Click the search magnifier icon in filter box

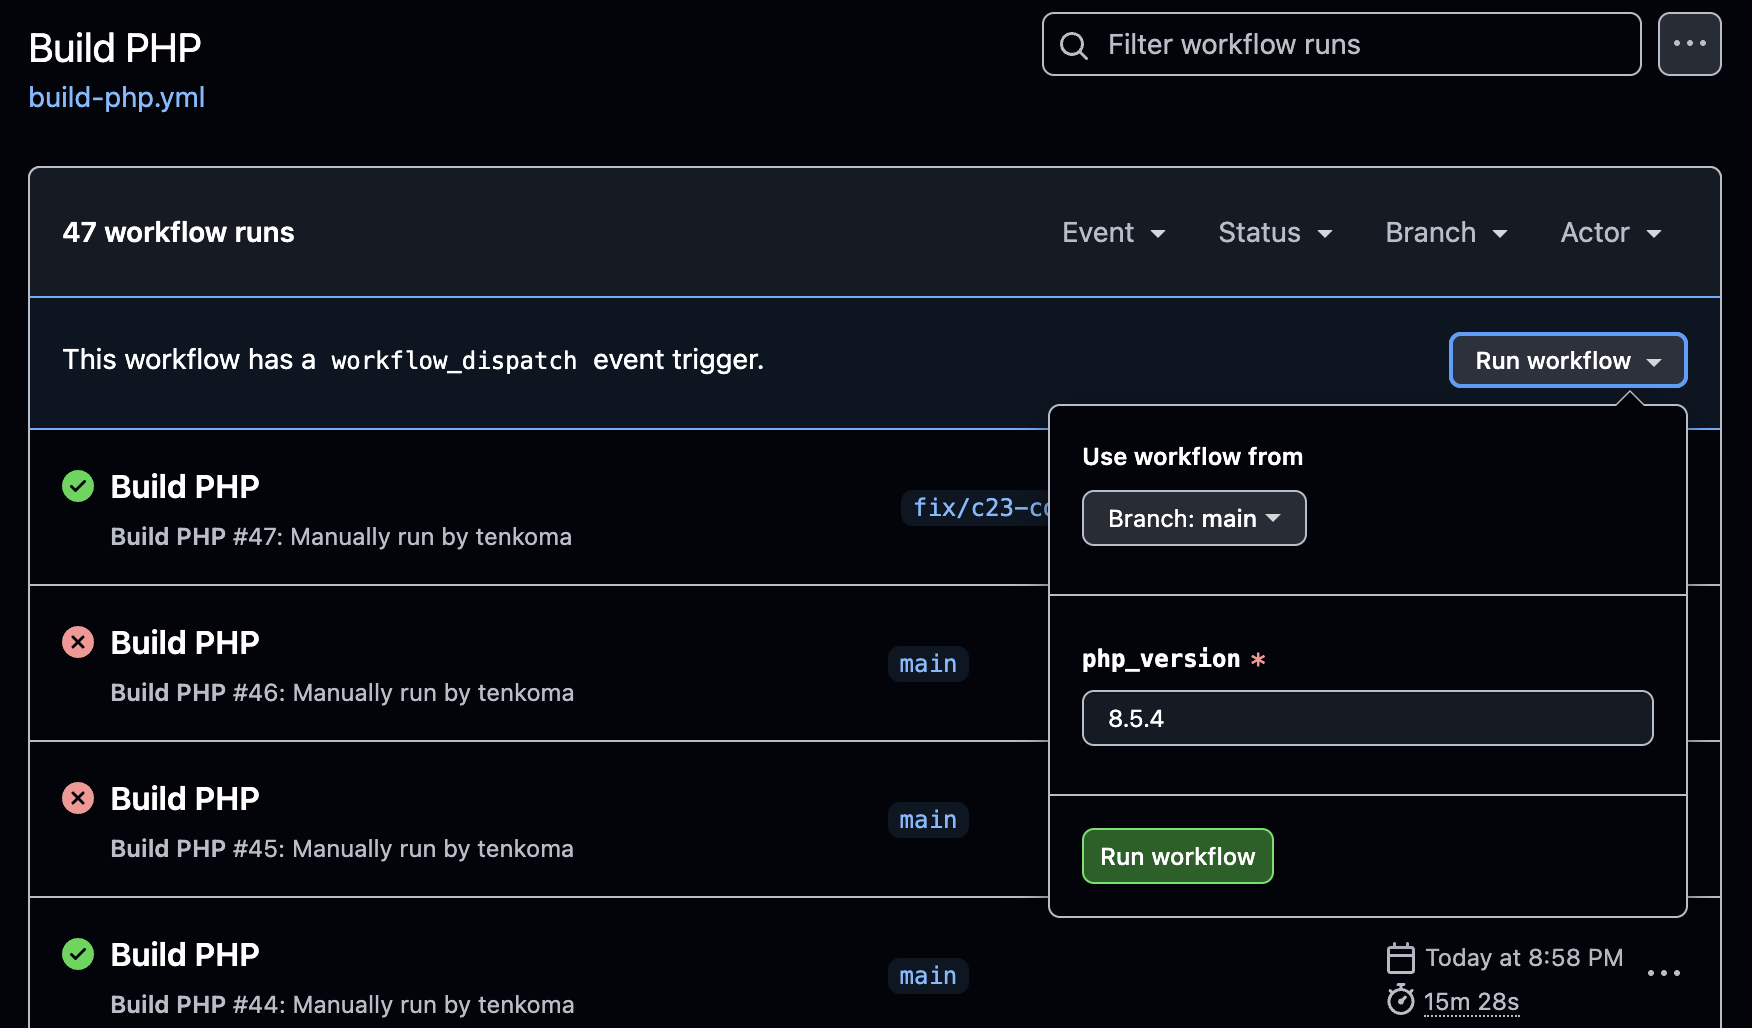(1073, 45)
